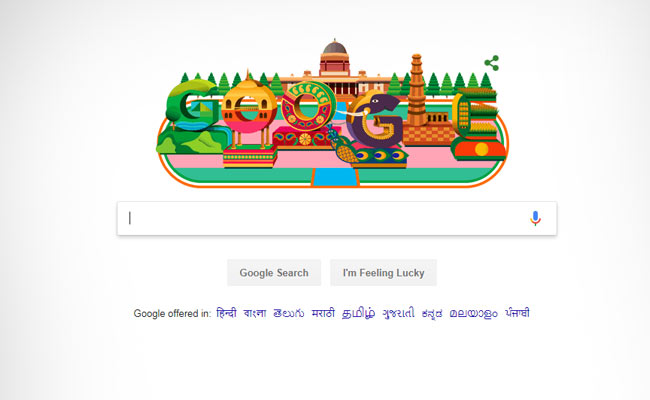Click the I'm Feeling Lucky button

pos(383,273)
